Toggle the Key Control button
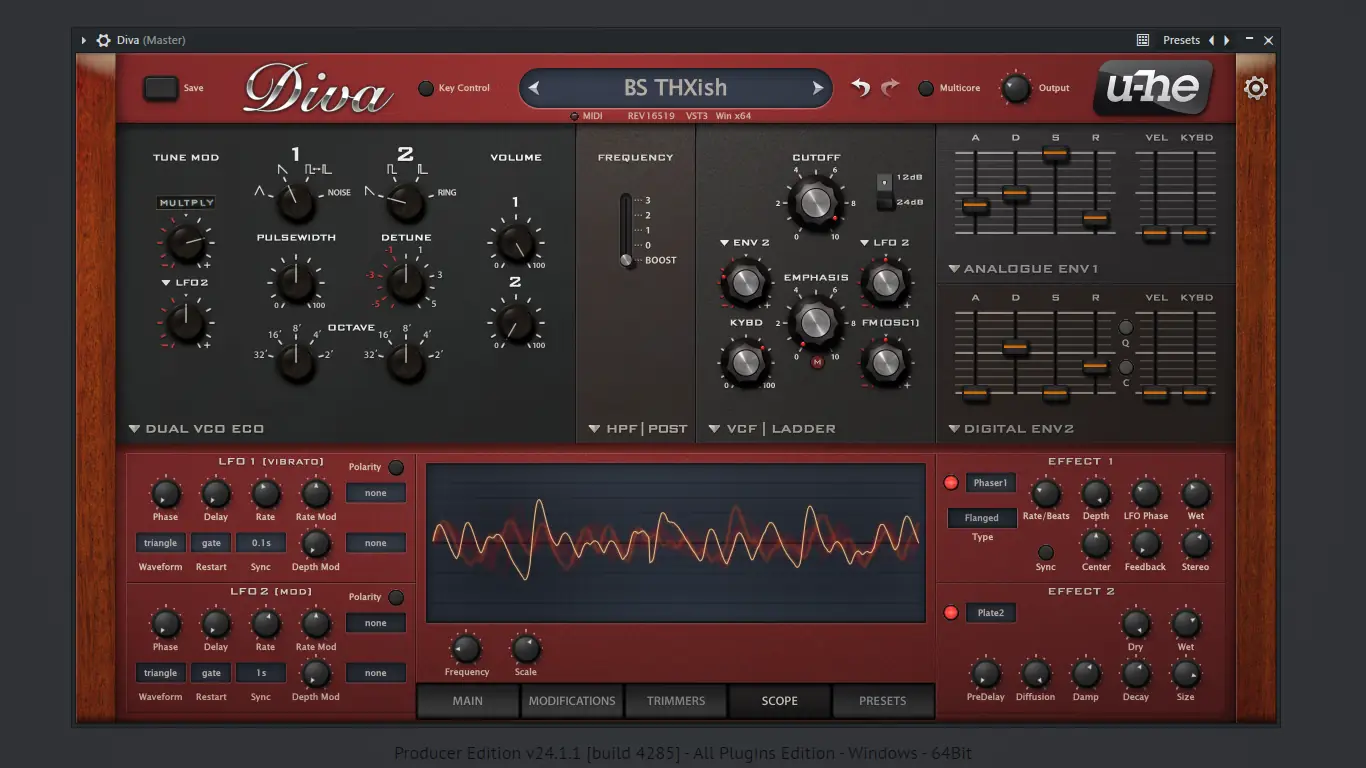Image resolution: width=1366 pixels, height=768 pixels. pyautogui.click(x=426, y=88)
